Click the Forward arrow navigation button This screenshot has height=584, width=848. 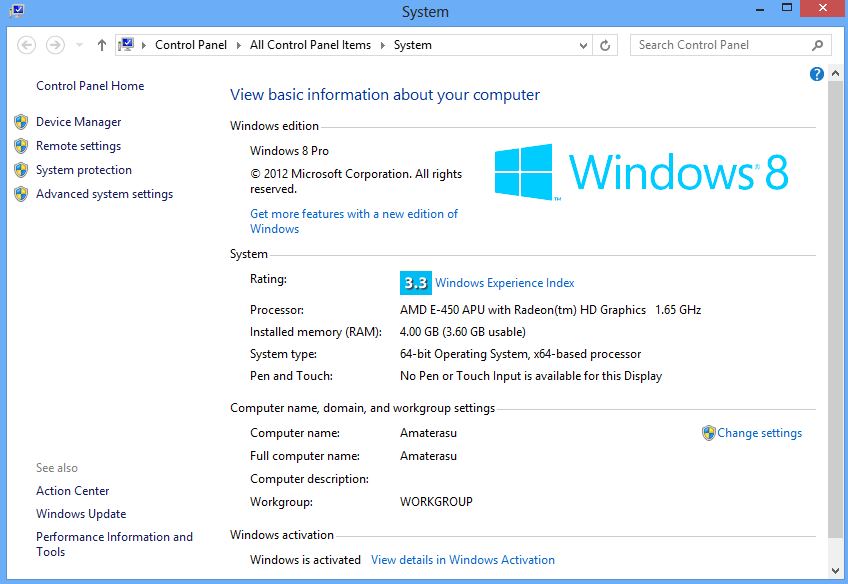point(55,45)
